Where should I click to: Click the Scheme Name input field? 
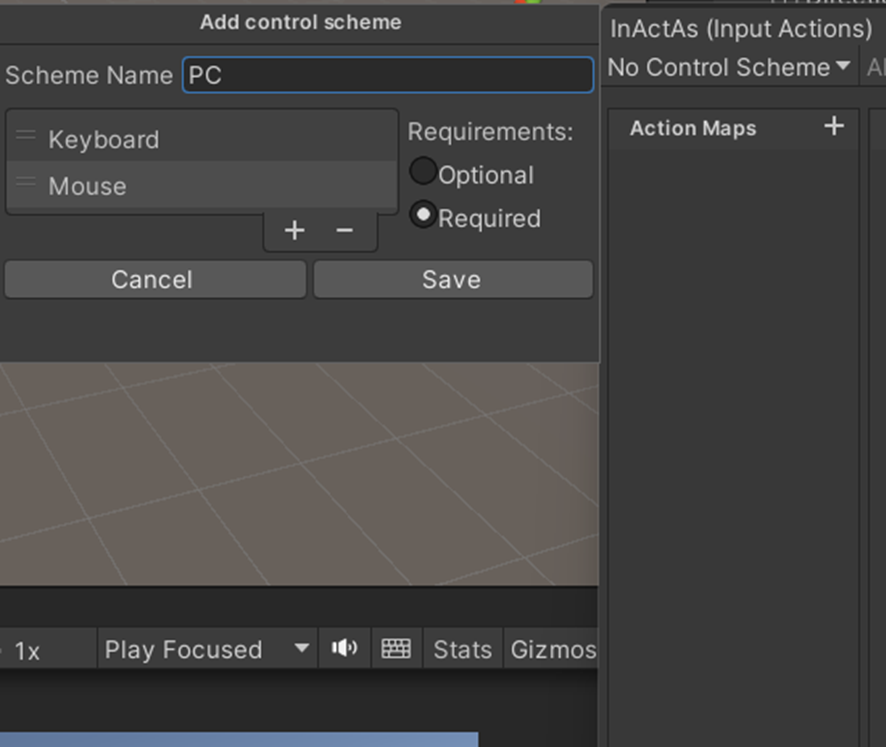388,75
